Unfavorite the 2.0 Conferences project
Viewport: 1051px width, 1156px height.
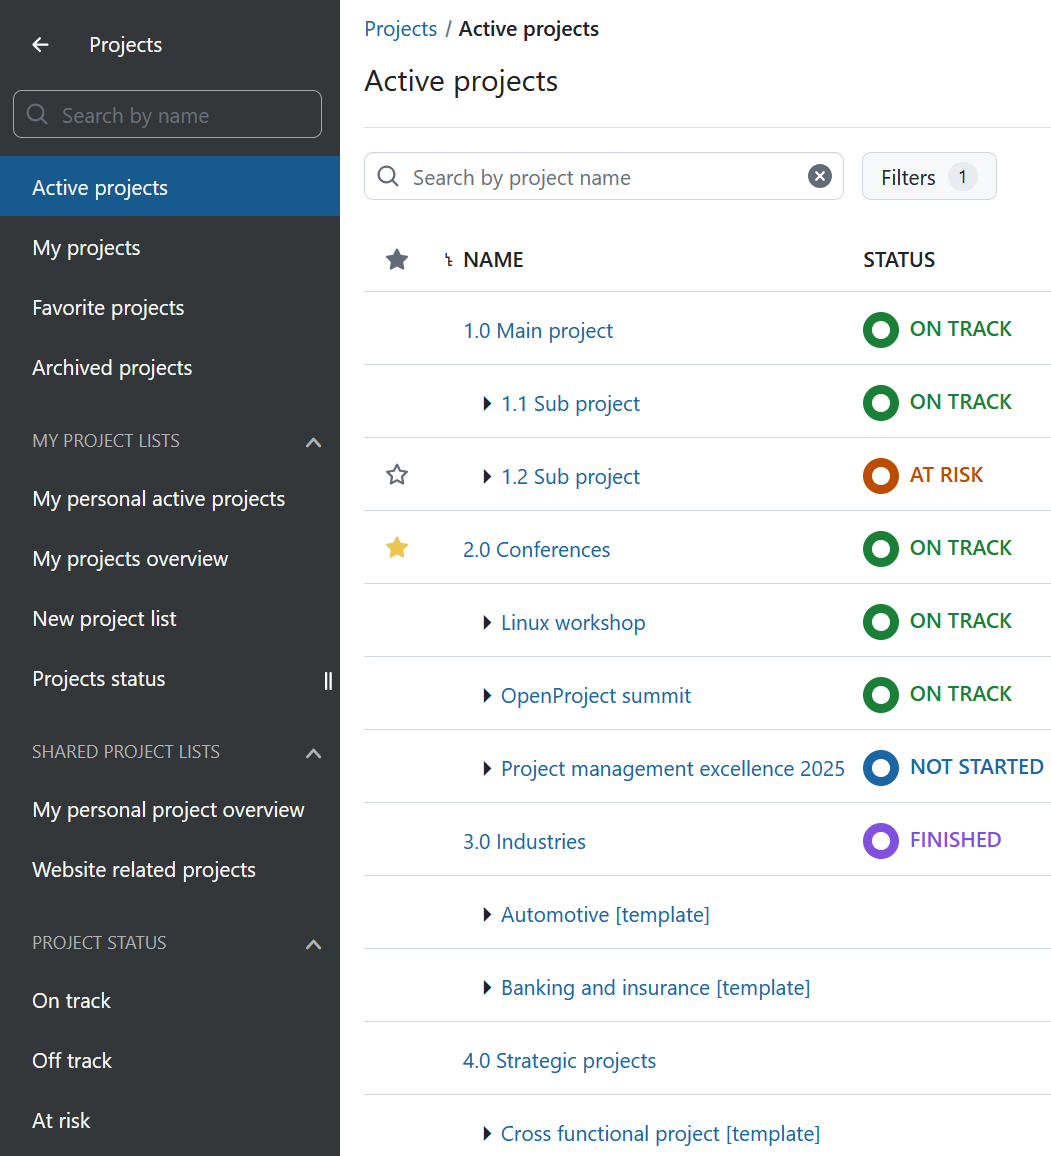coord(397,548)
